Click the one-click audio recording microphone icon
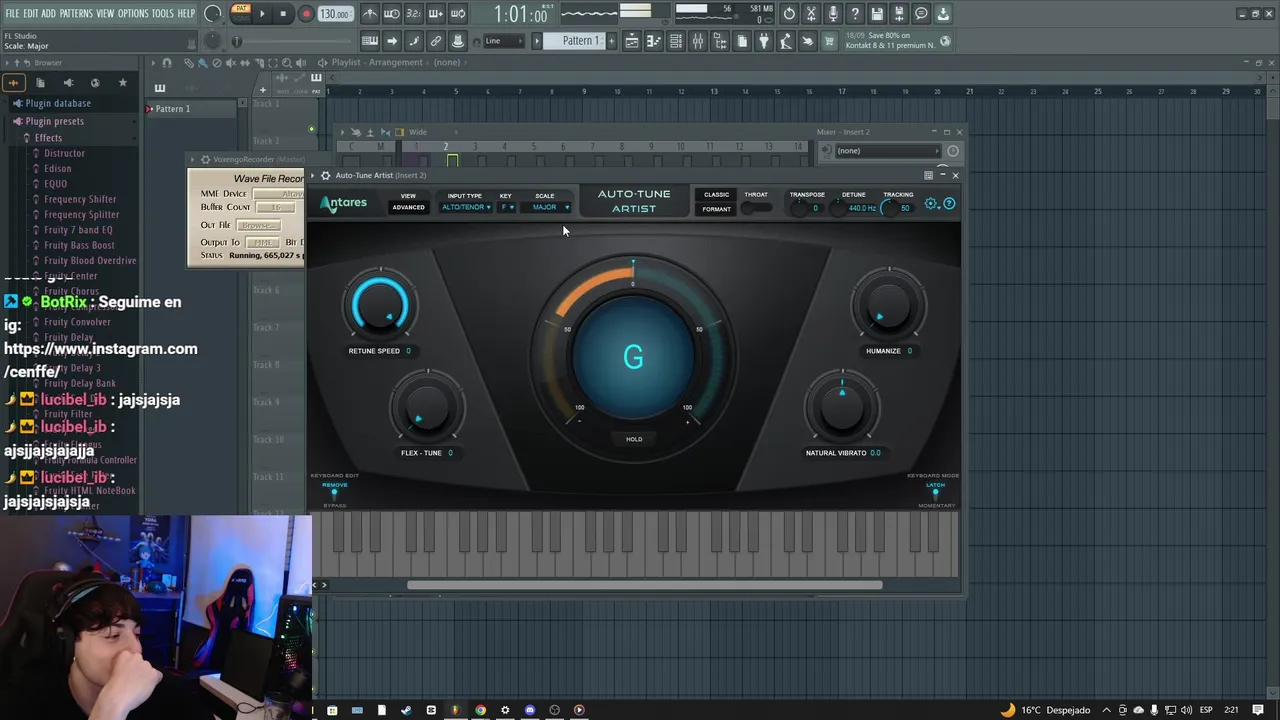This screenshot has height=720, width=1280. (833, 14)
